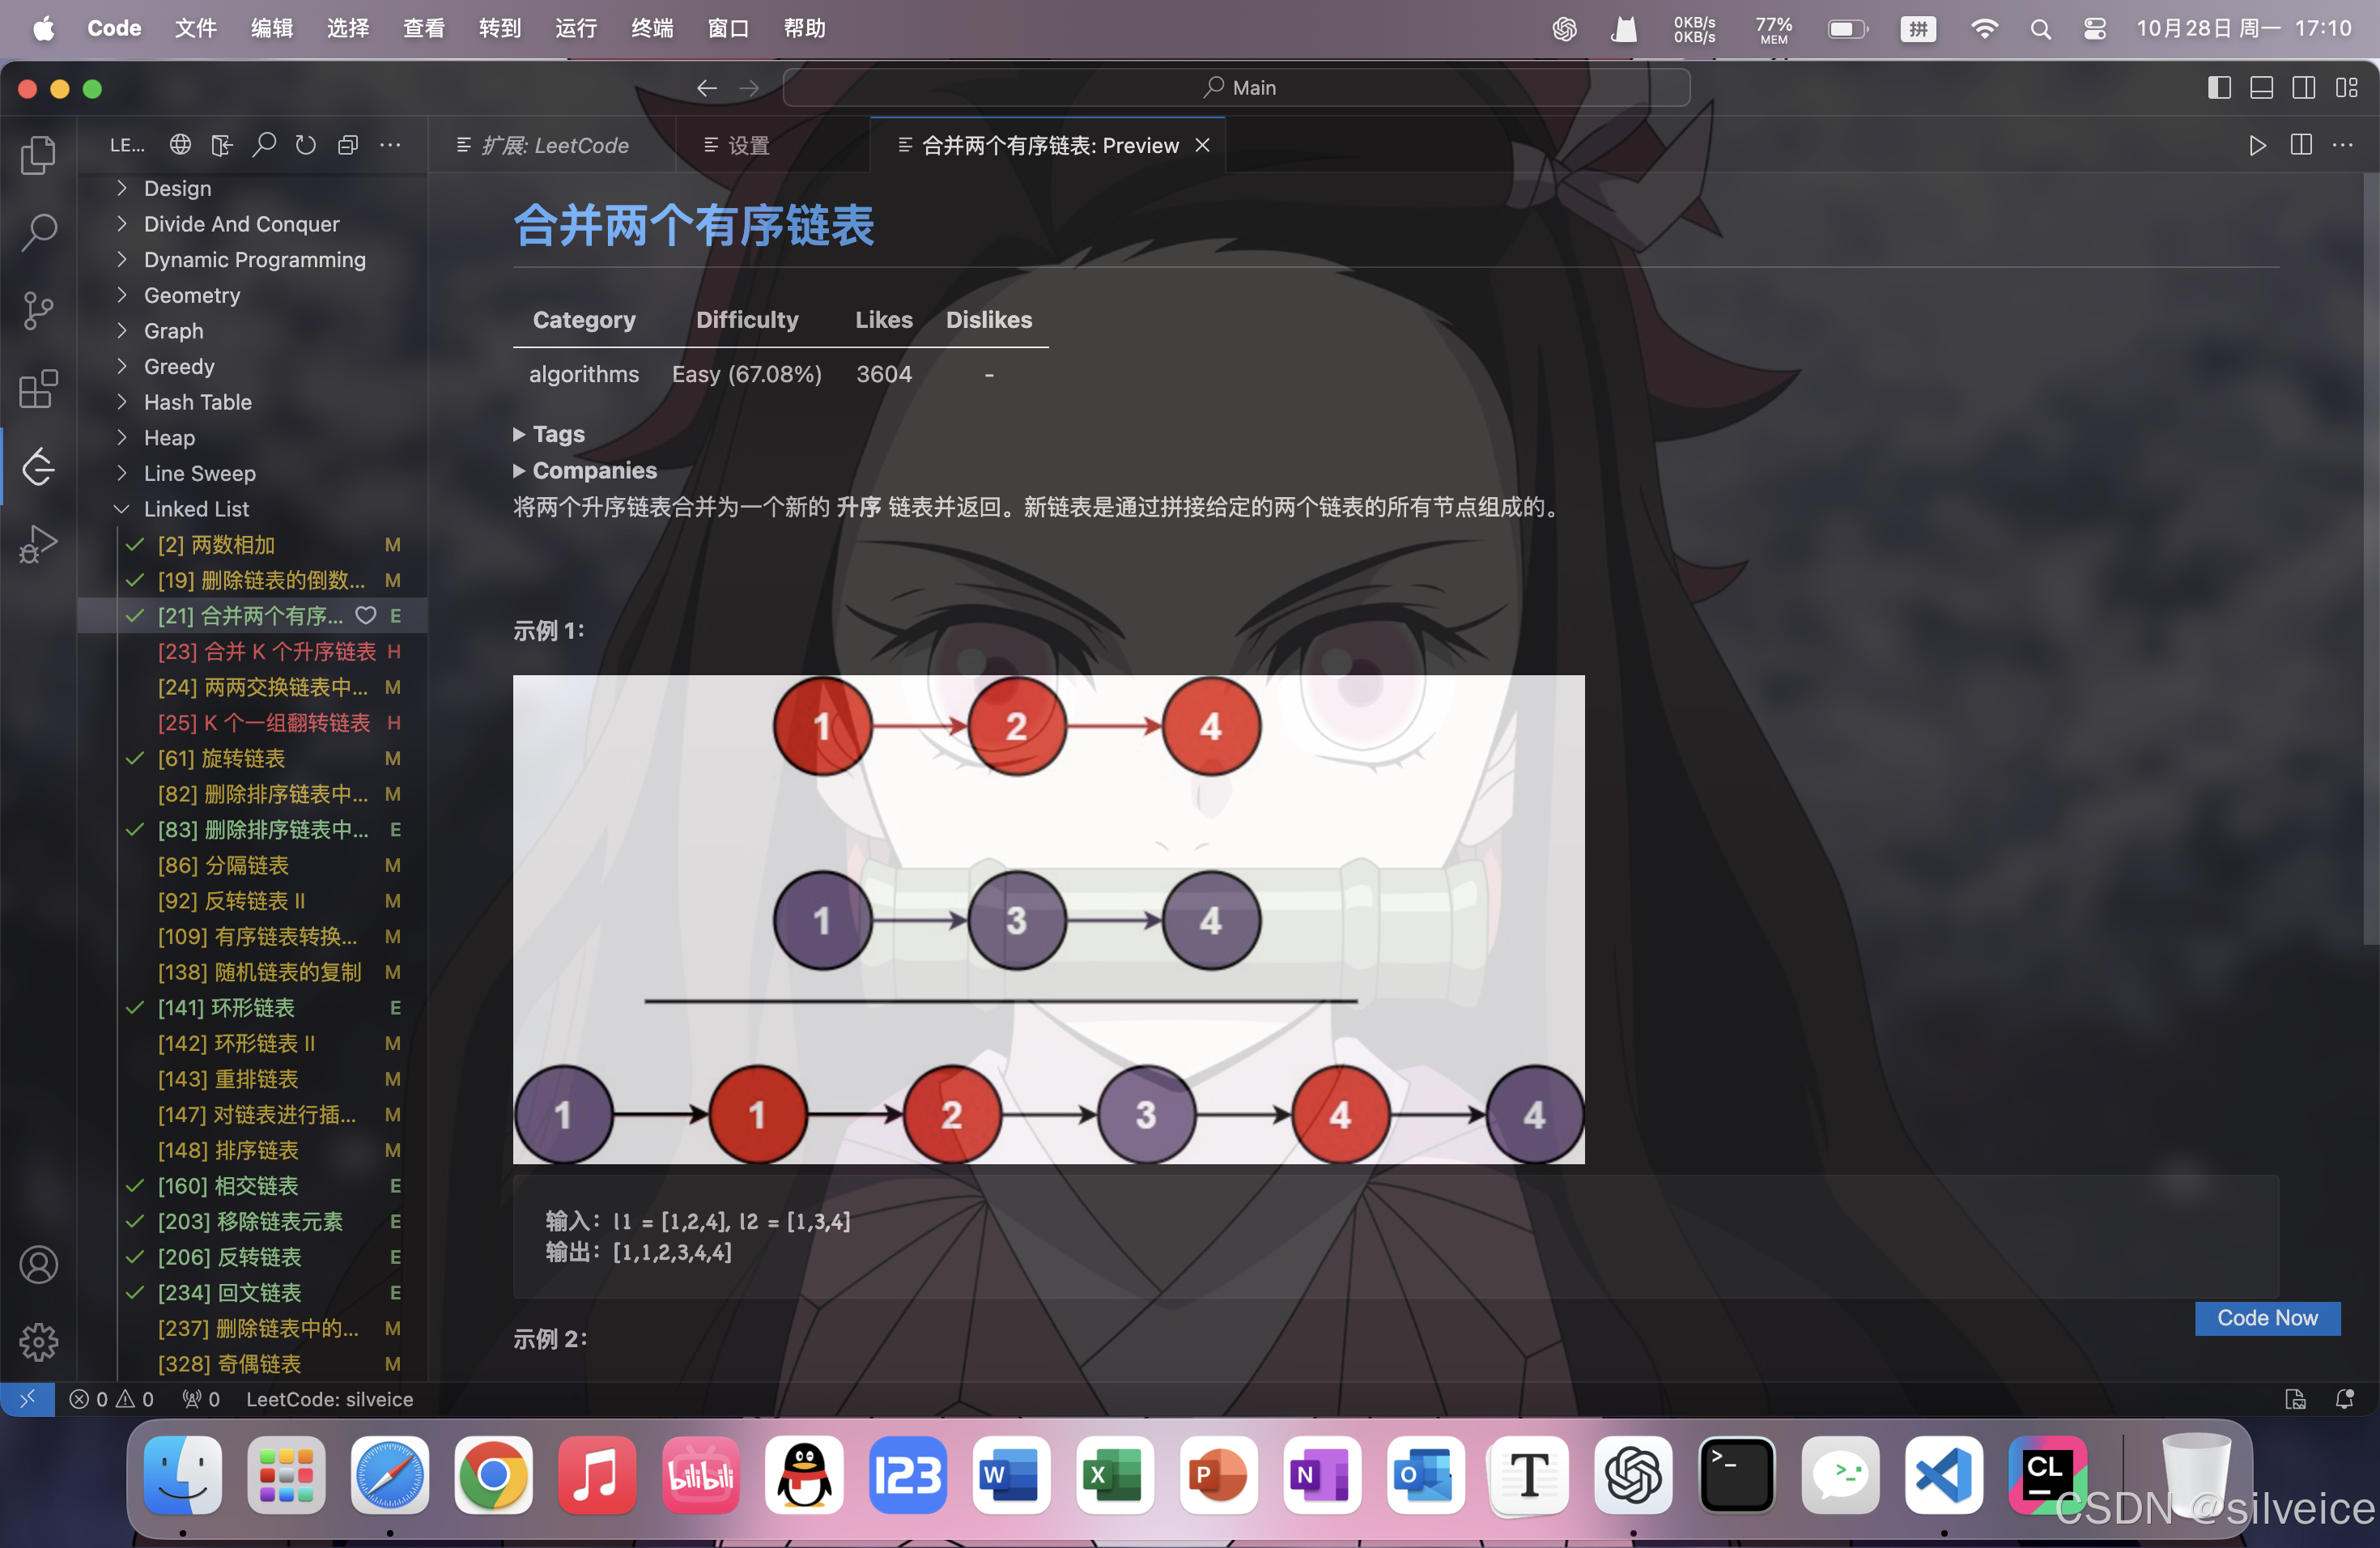The width and height of the screenshot is (2380, 1548).
Task: Open Source Control view in activity bar
Action: point(38,310)
